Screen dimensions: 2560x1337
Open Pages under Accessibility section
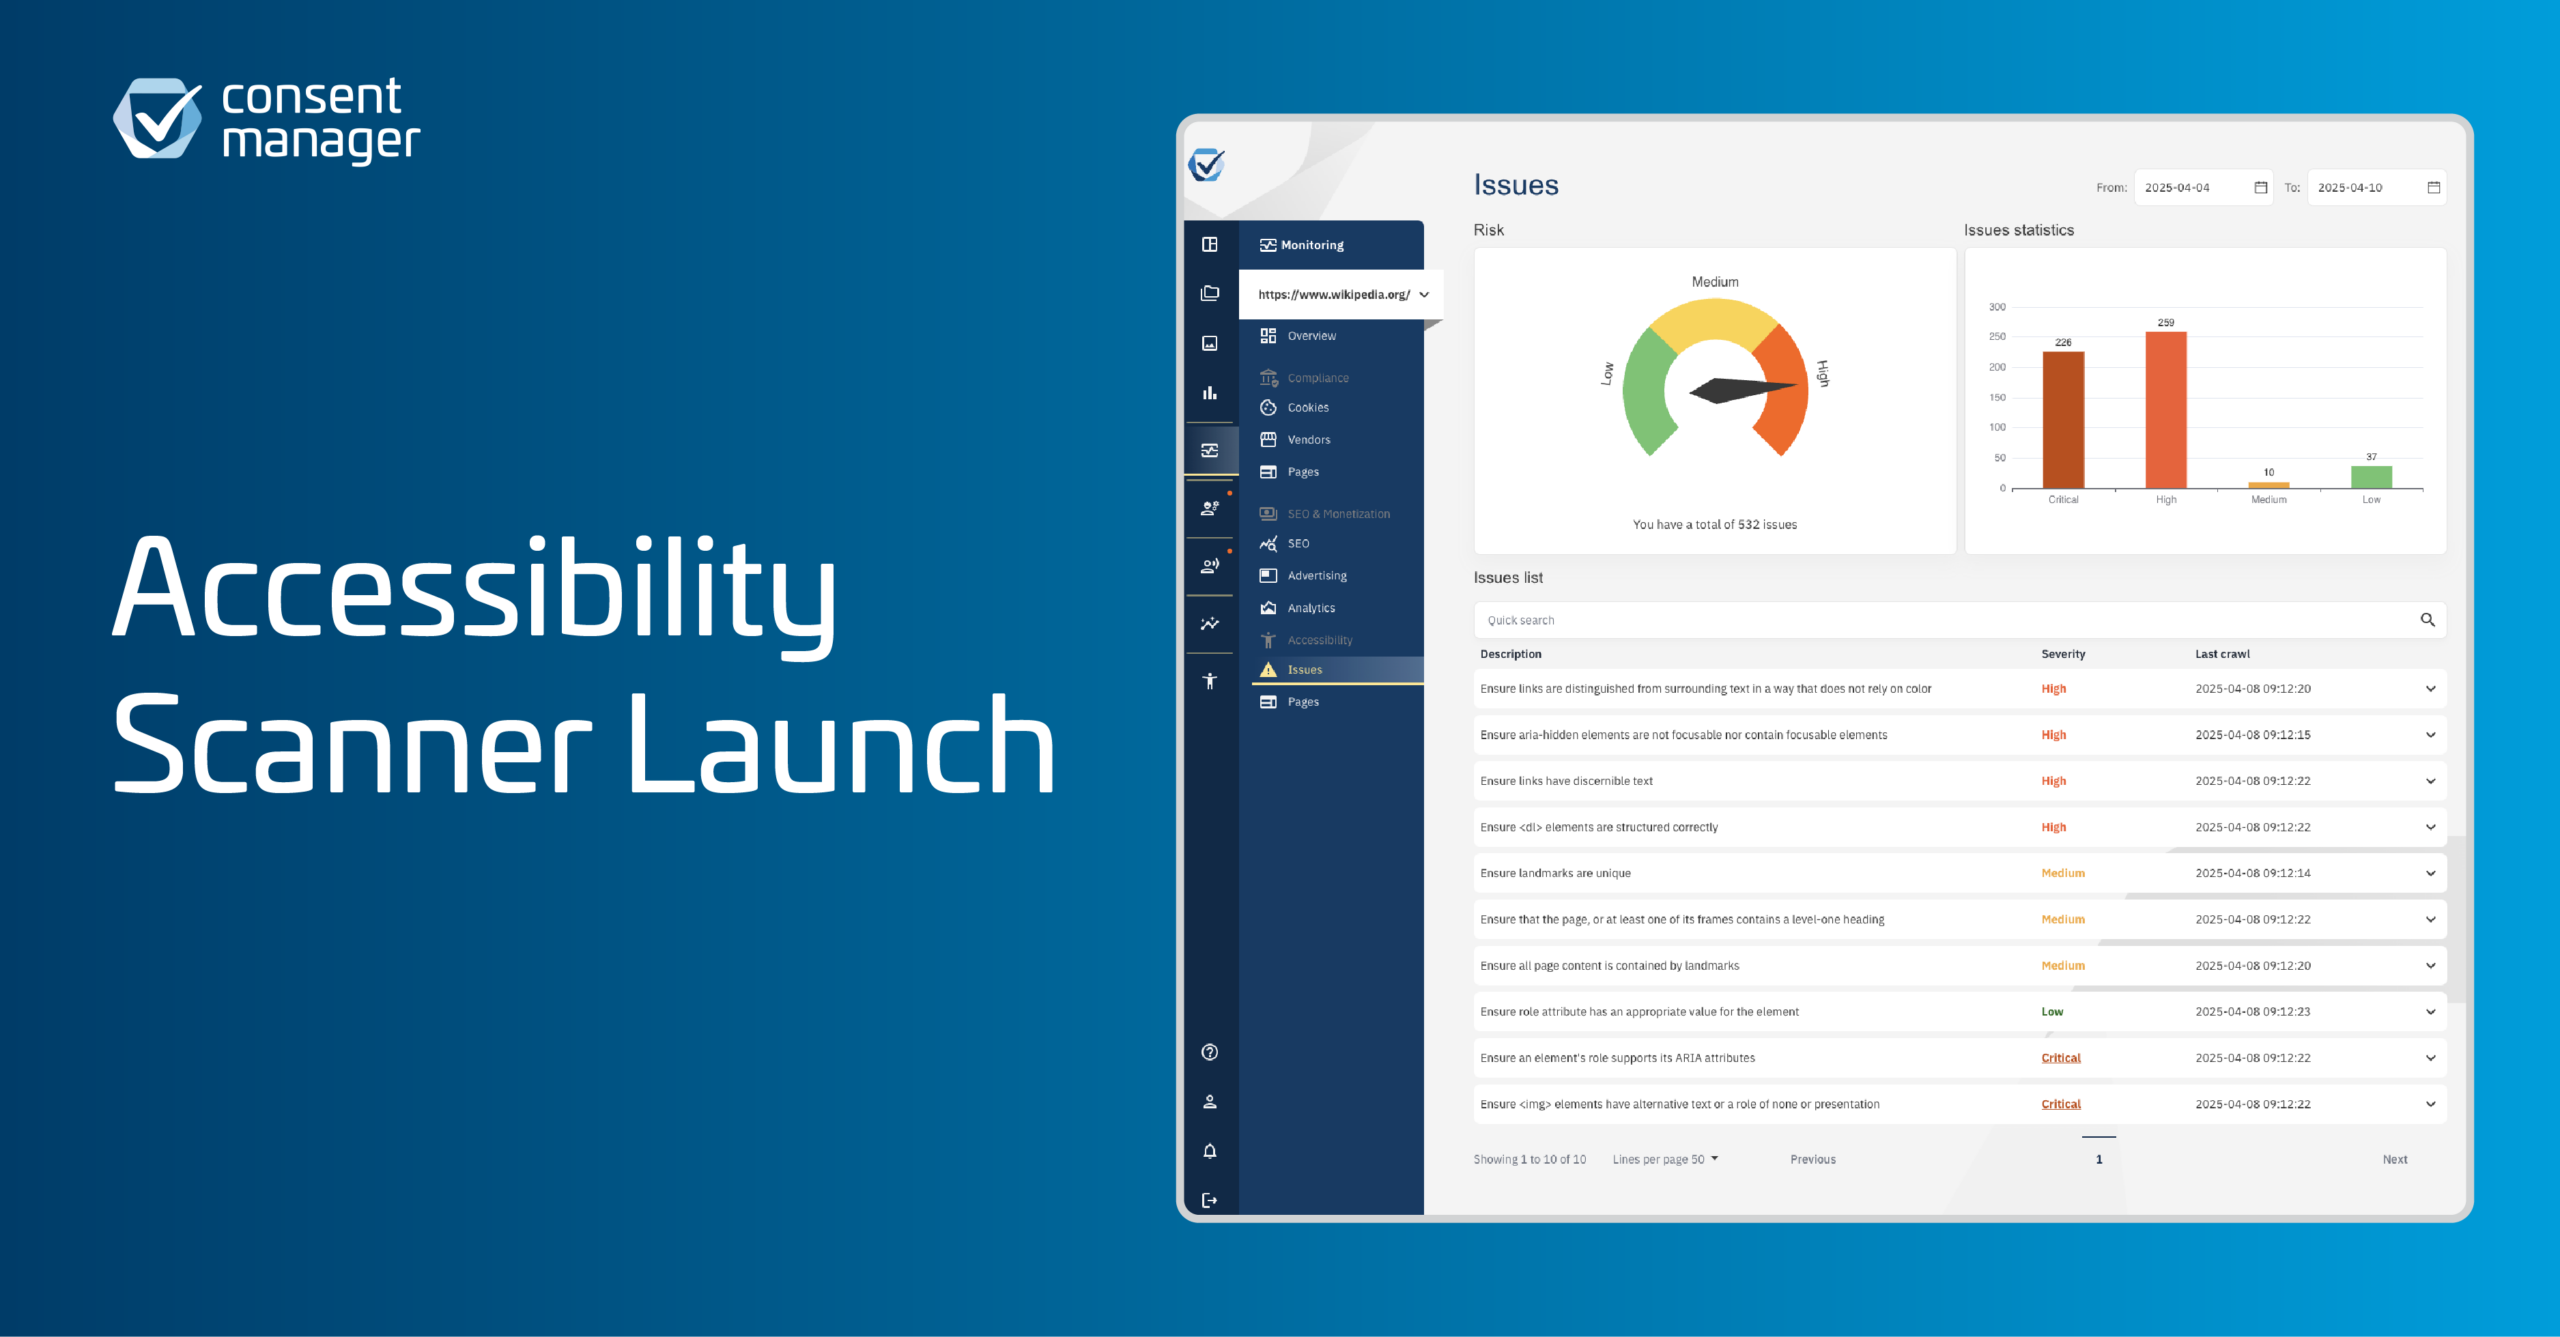pos(1289,702)
